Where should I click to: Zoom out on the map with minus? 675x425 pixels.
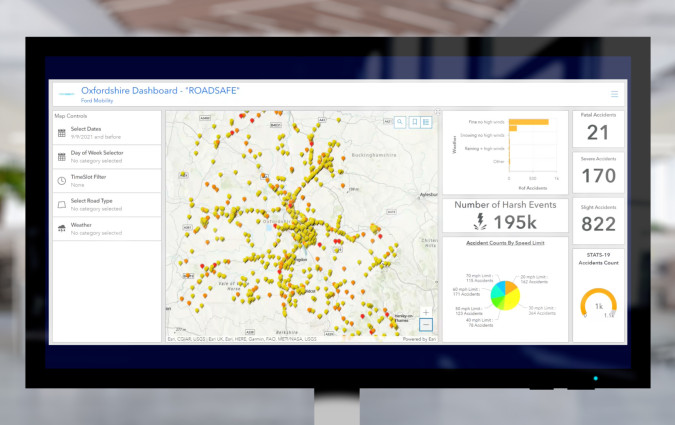pyautogui.click(x=426, y=325)
